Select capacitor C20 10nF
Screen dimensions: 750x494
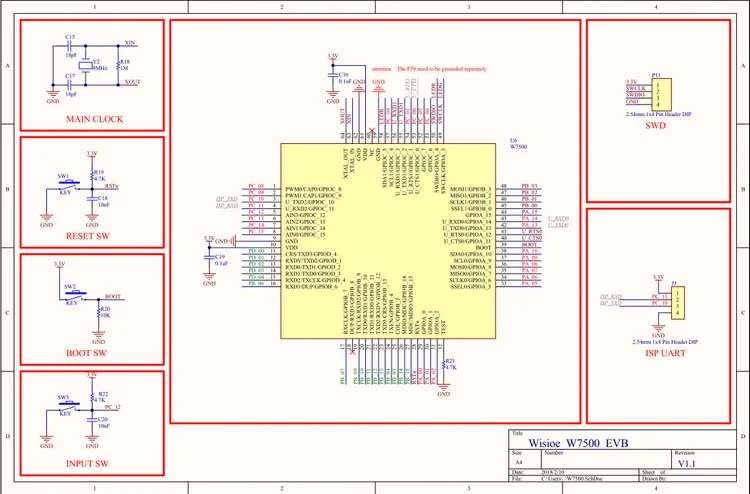coord(92,422)
